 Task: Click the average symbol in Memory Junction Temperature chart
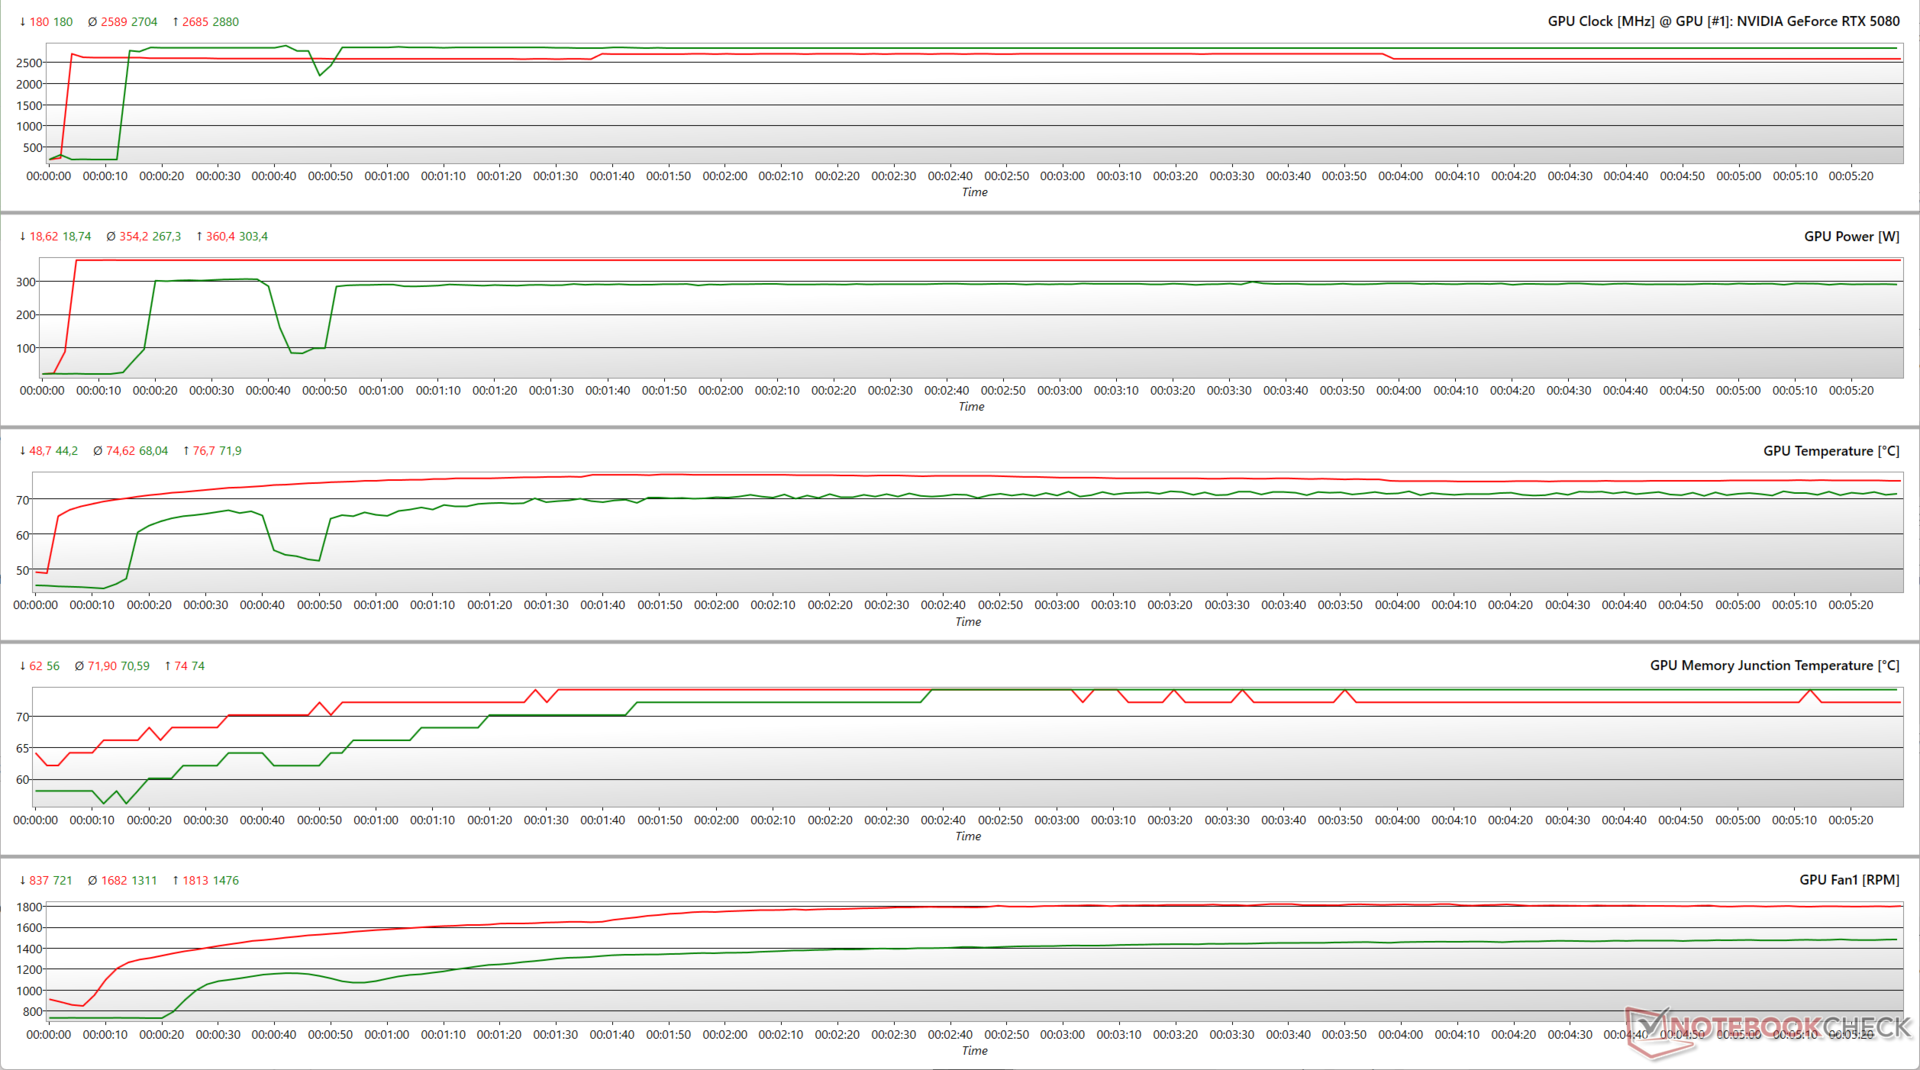(79, 666)
